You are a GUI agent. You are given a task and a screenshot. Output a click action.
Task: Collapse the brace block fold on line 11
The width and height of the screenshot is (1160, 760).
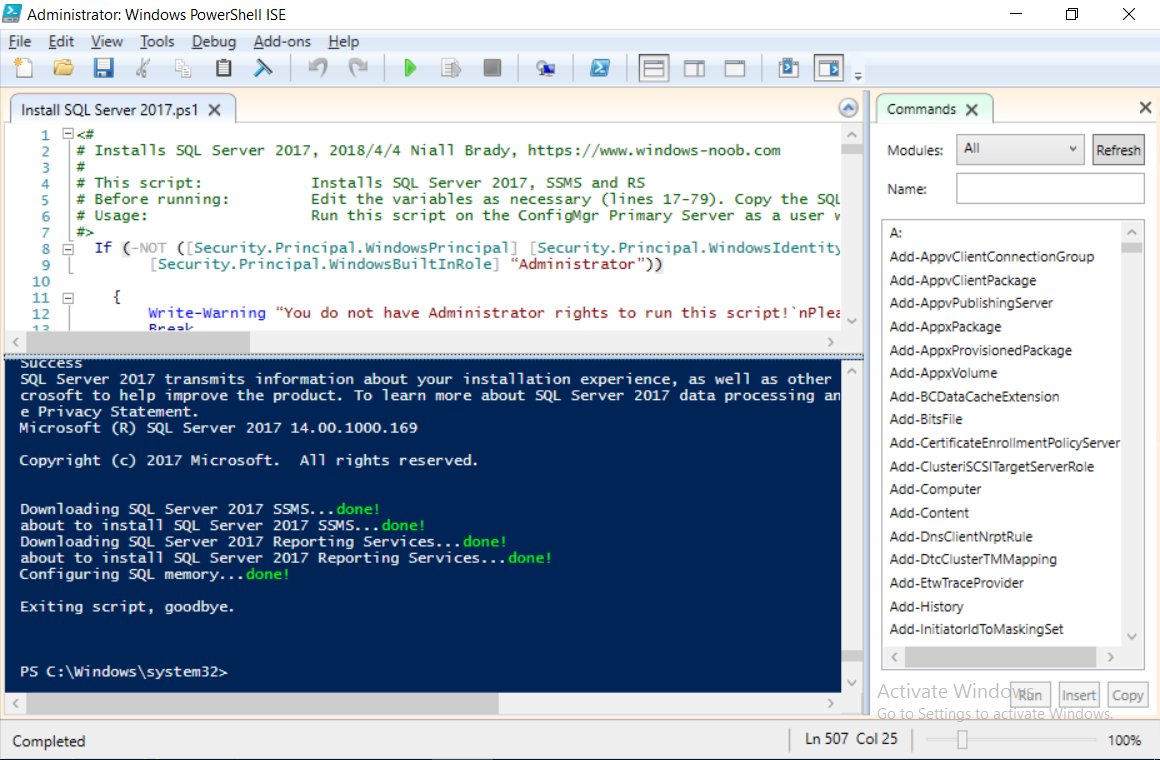(67, 298)
